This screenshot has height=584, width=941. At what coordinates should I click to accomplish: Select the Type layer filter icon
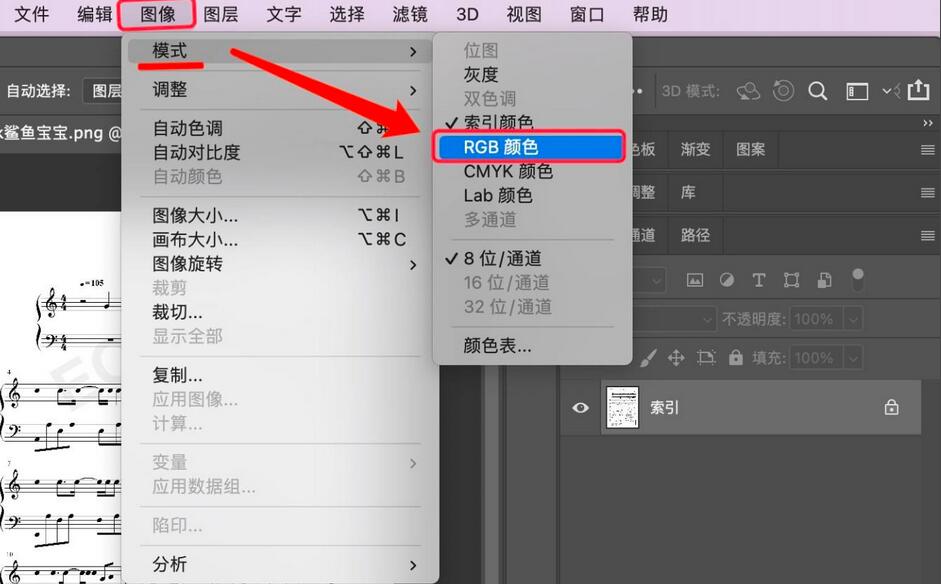pyautogui.click(x=758, y=280)
